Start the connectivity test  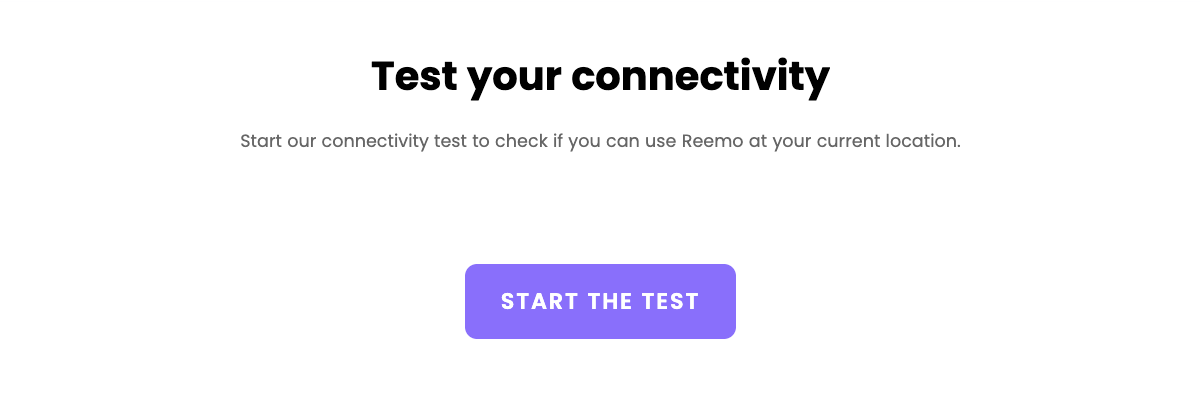600,301
